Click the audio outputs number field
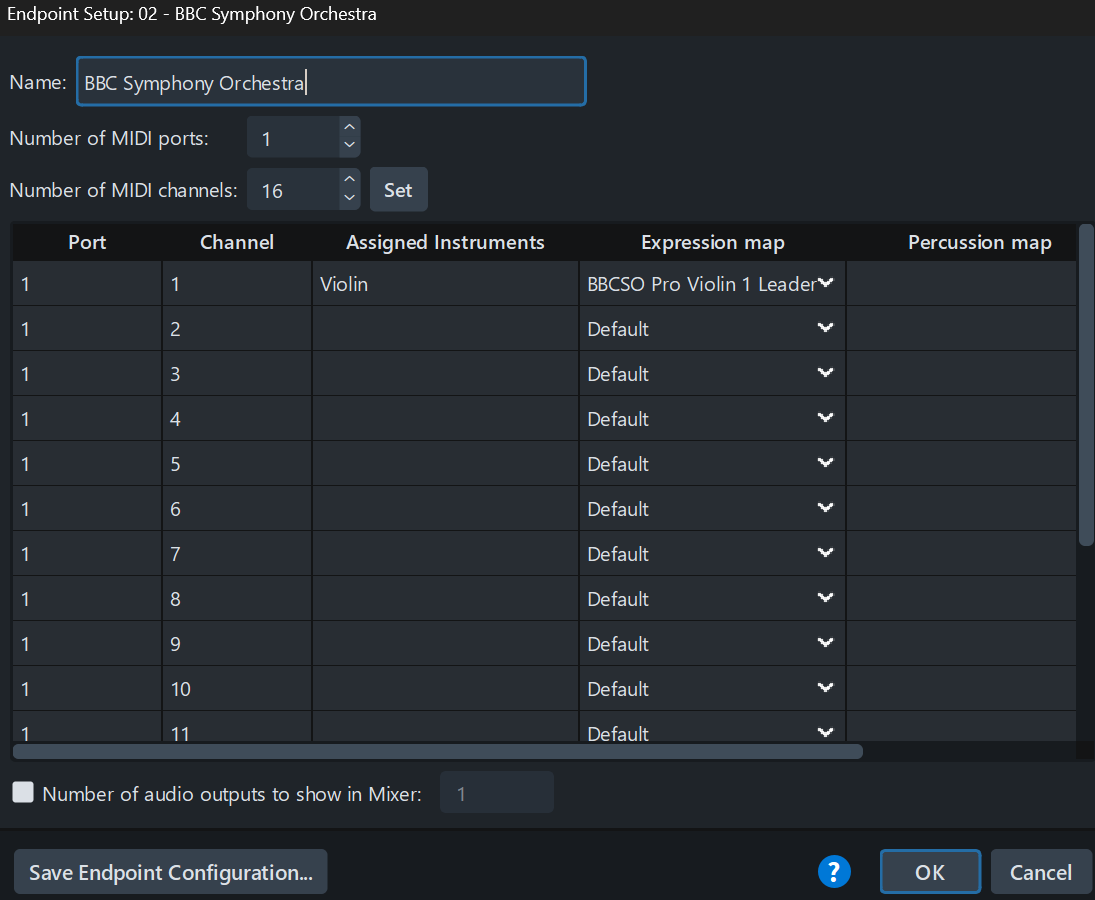 click(497, 792)
